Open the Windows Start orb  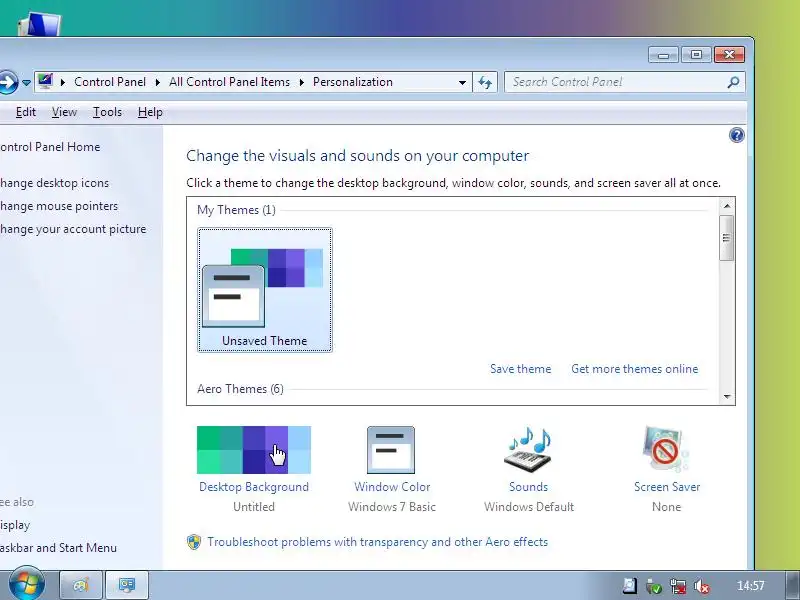pos(27,584)
